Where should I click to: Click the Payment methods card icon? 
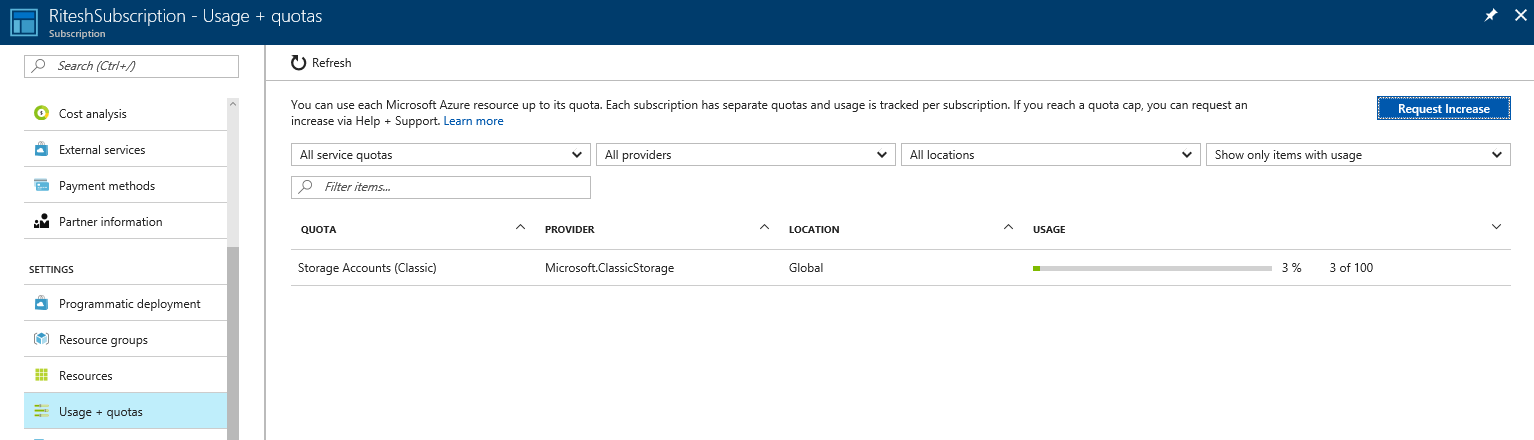[x=41, y=186]
